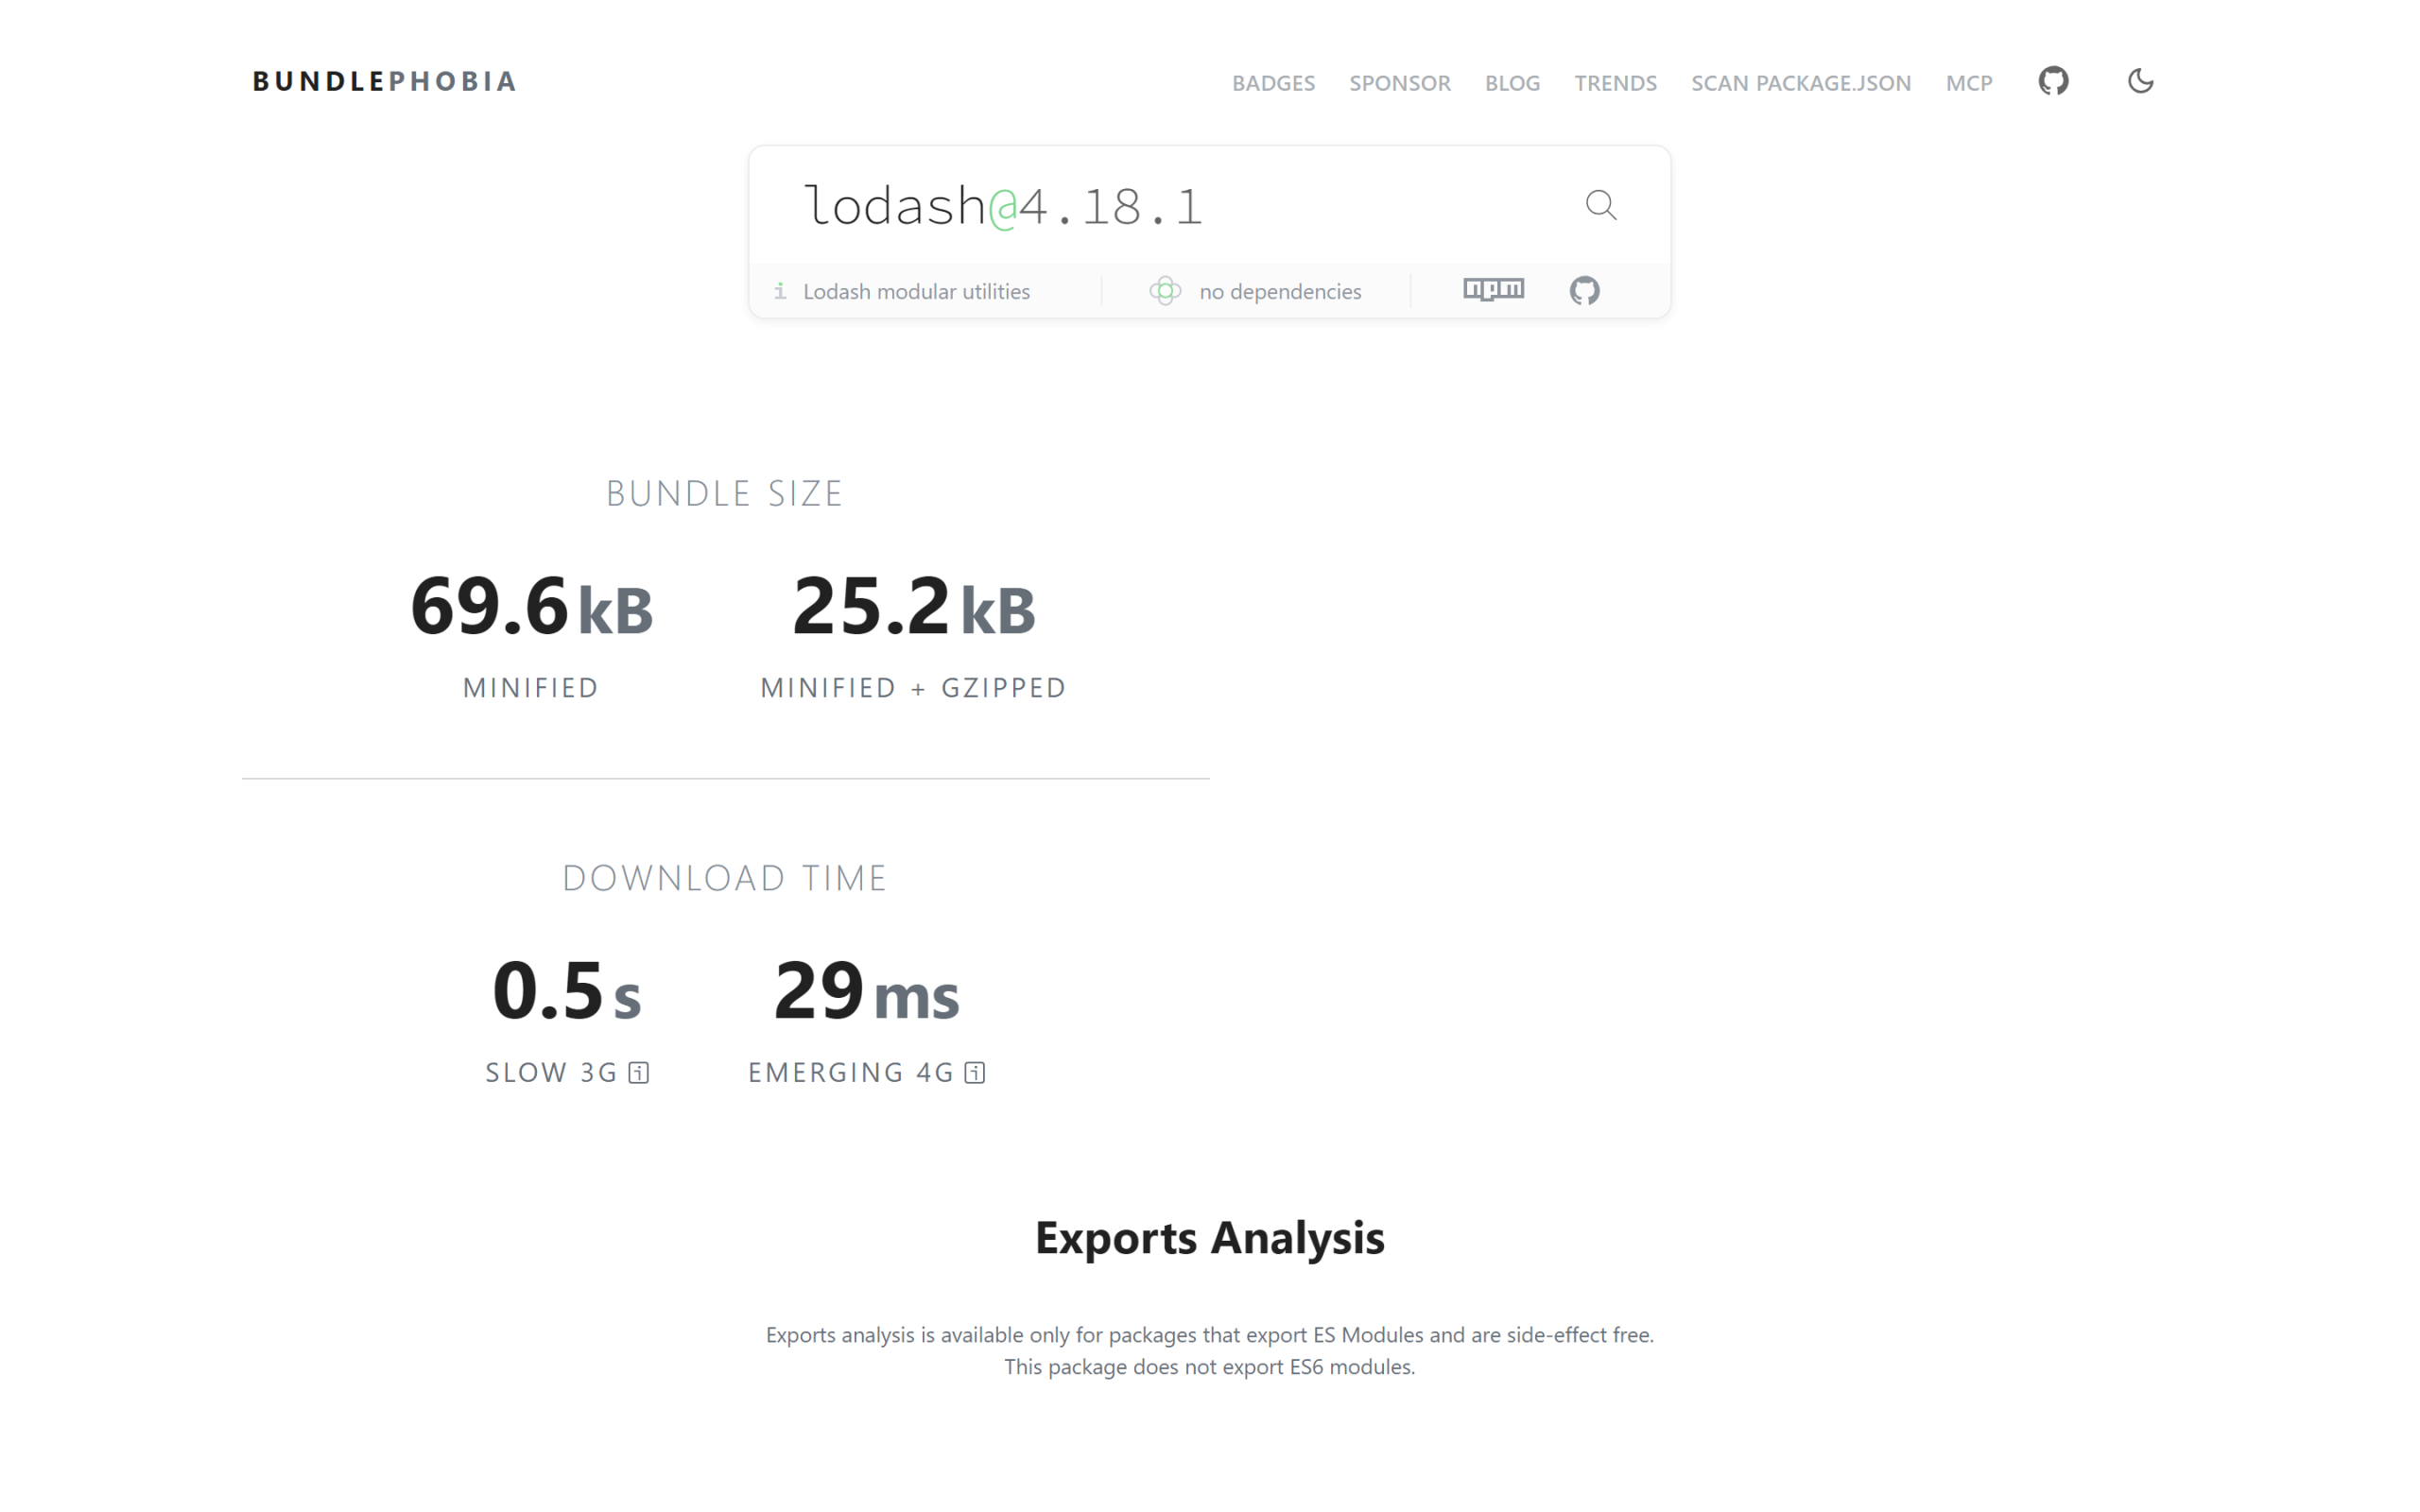Click the DOWNLOAD TIME heading
This screenshot has height=1512, width=2420.
[x=725, y=878]
